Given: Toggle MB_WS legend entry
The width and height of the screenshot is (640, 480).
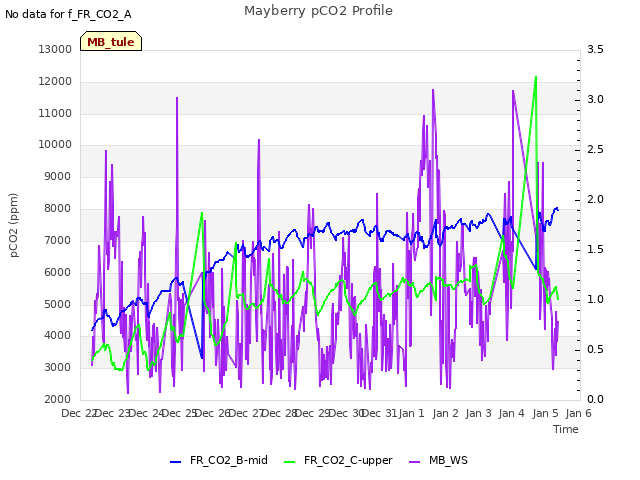Looking at the screenshot, I should click(438, 460).
